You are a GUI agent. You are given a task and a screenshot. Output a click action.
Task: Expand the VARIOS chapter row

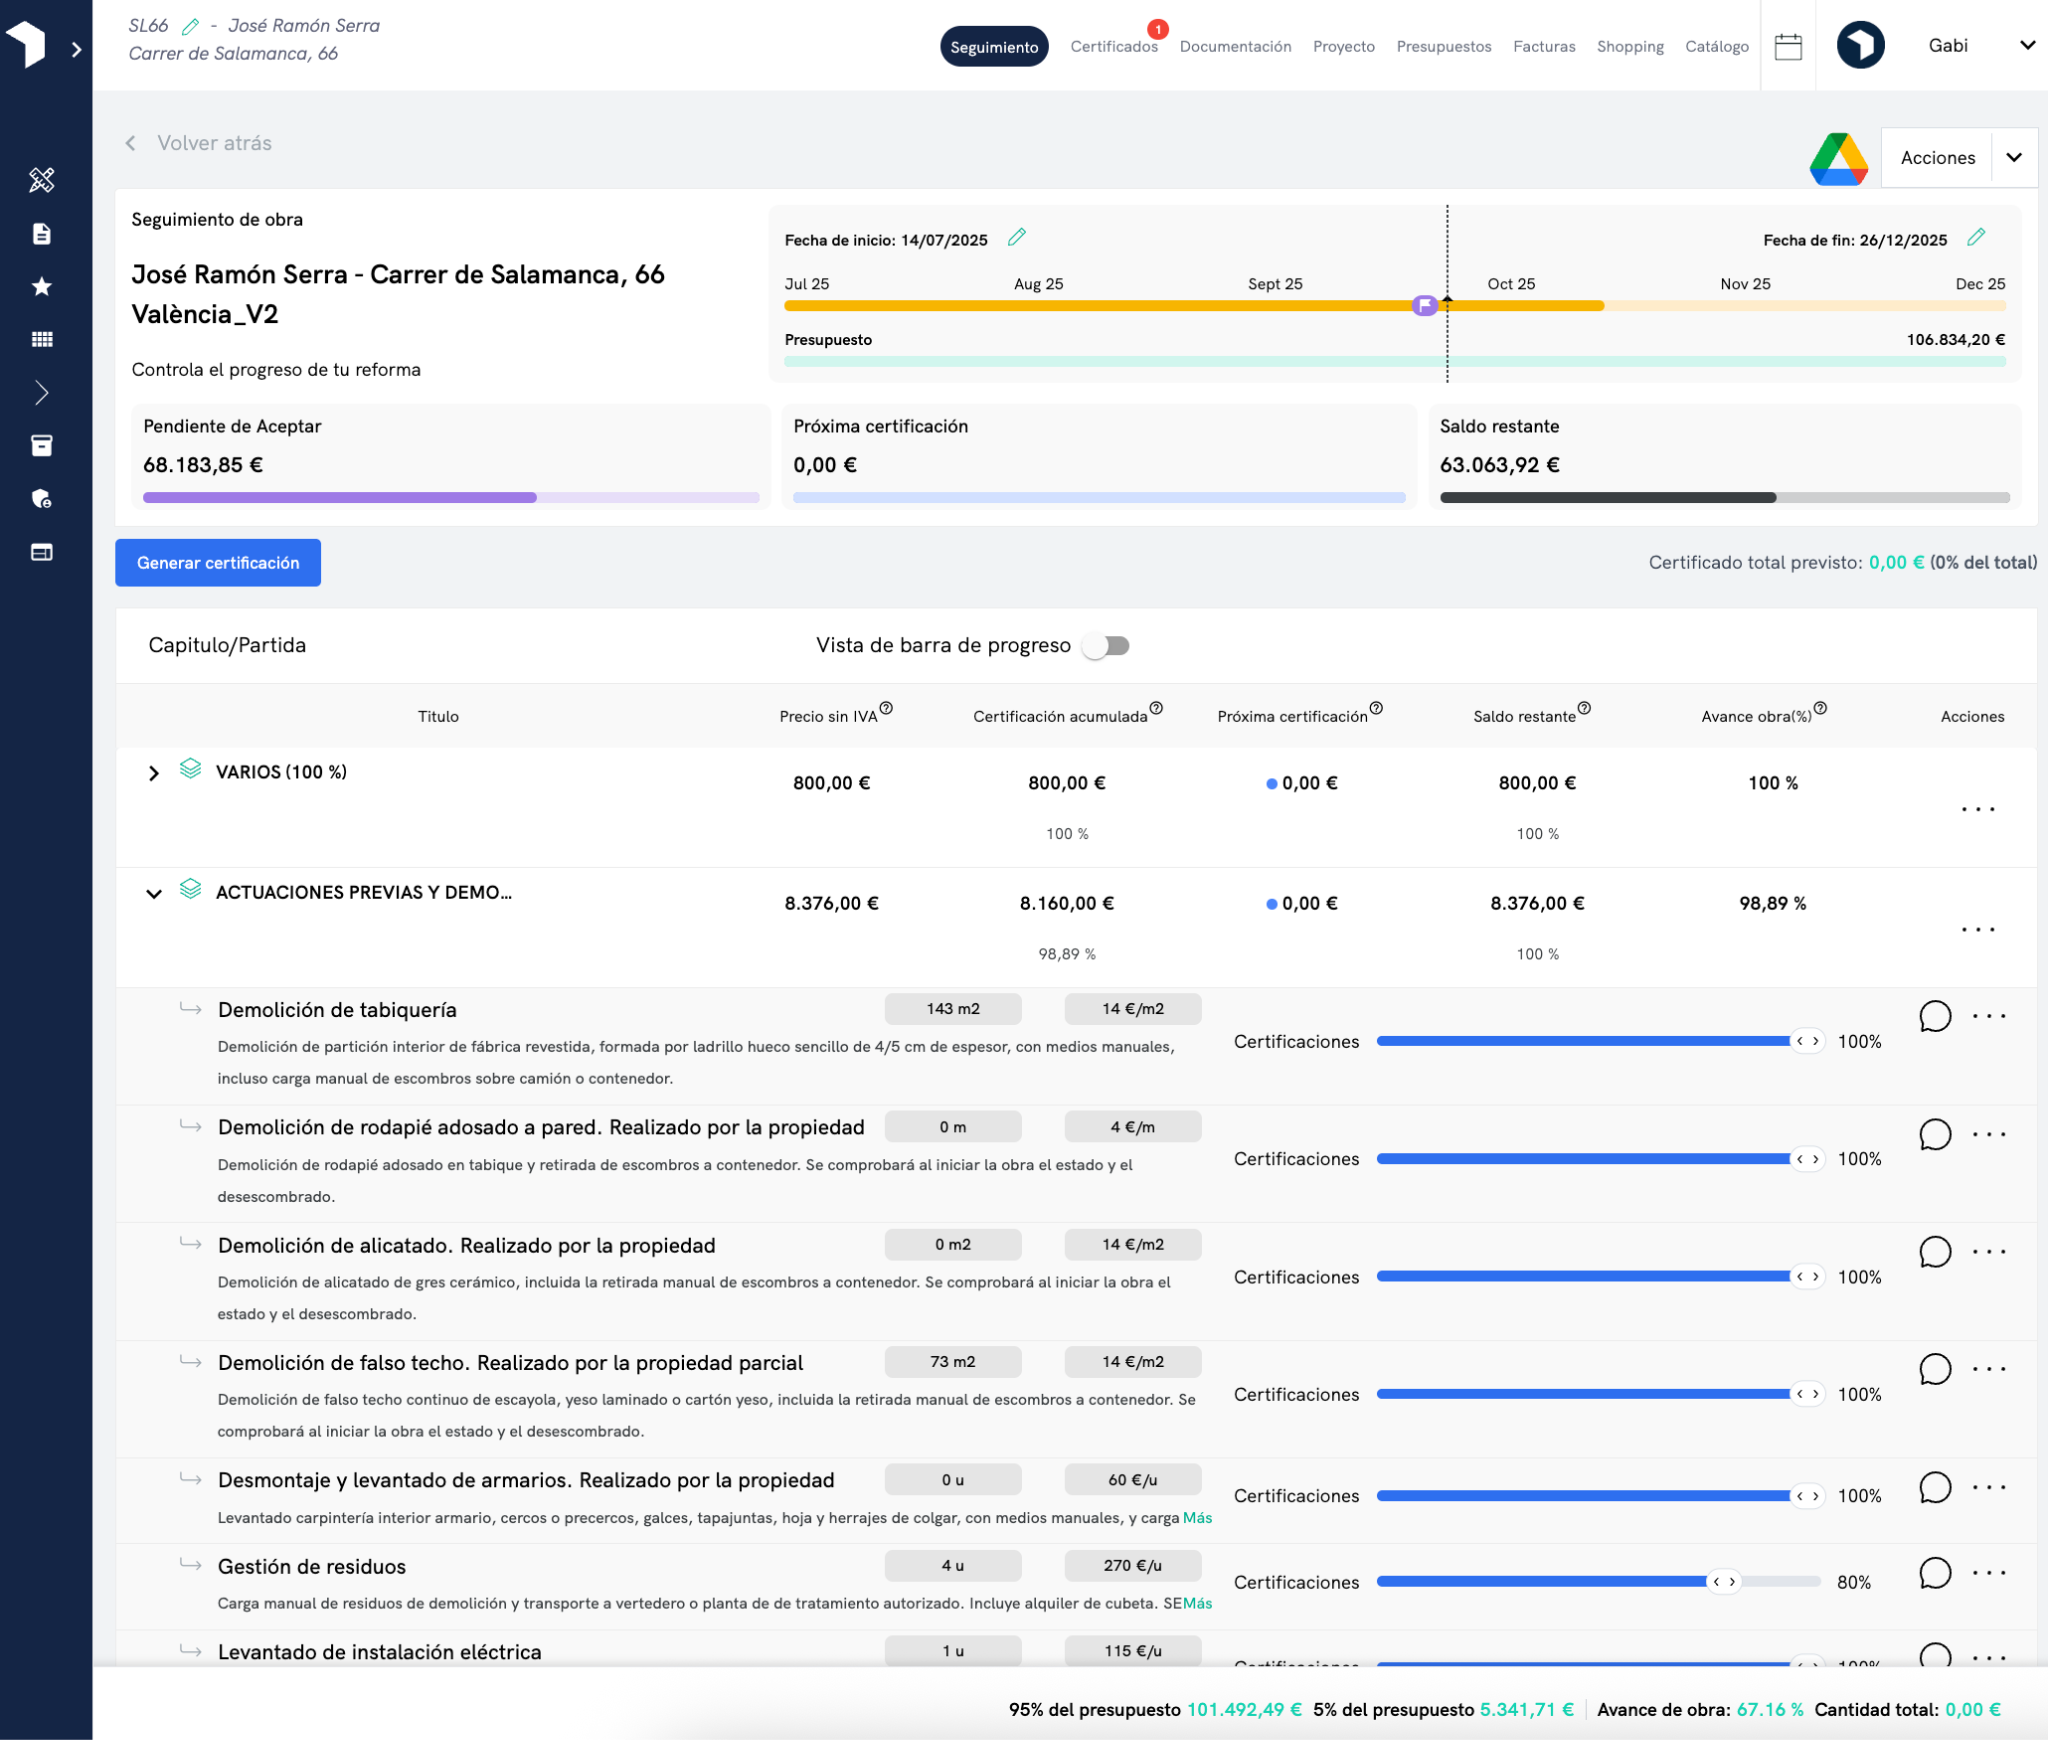coord(154,773)
